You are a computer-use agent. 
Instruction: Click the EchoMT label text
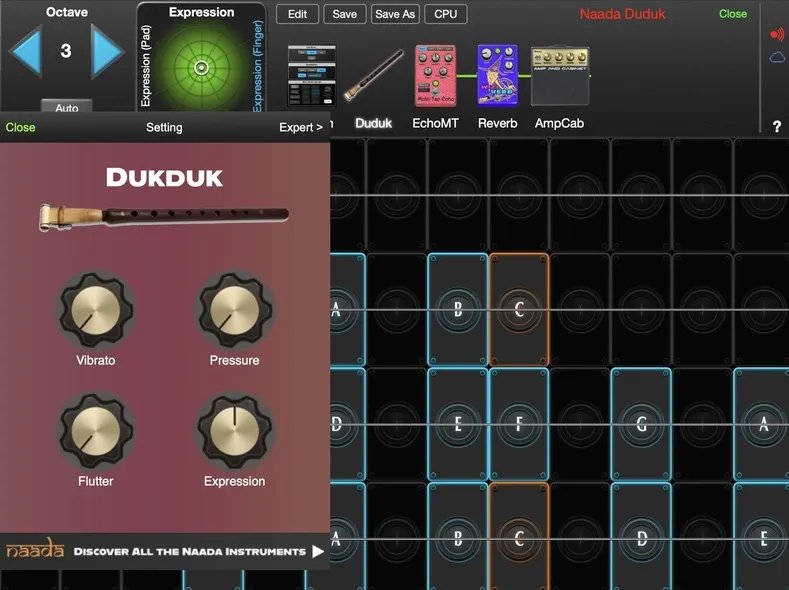(435, 123)
